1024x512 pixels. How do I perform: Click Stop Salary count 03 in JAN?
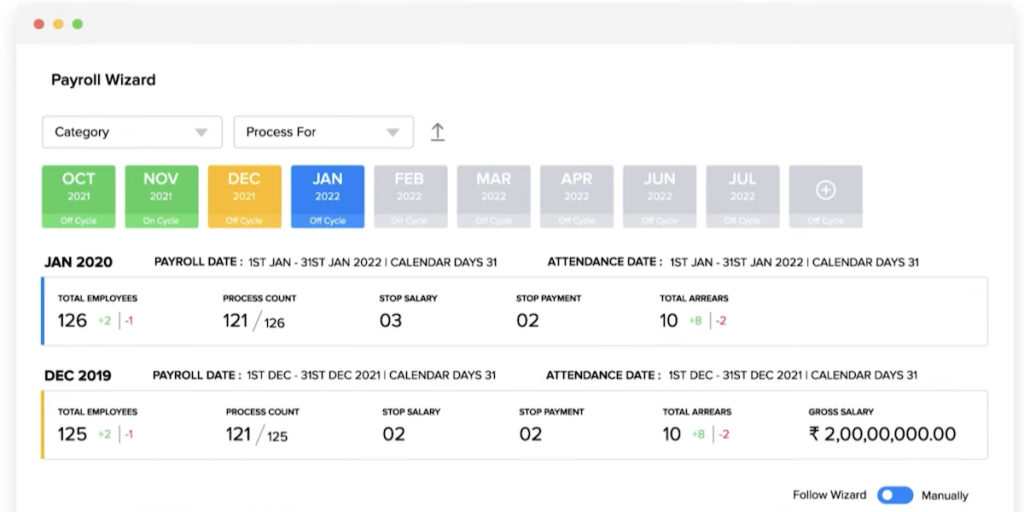pyautogui.click(x=390, y=320)
